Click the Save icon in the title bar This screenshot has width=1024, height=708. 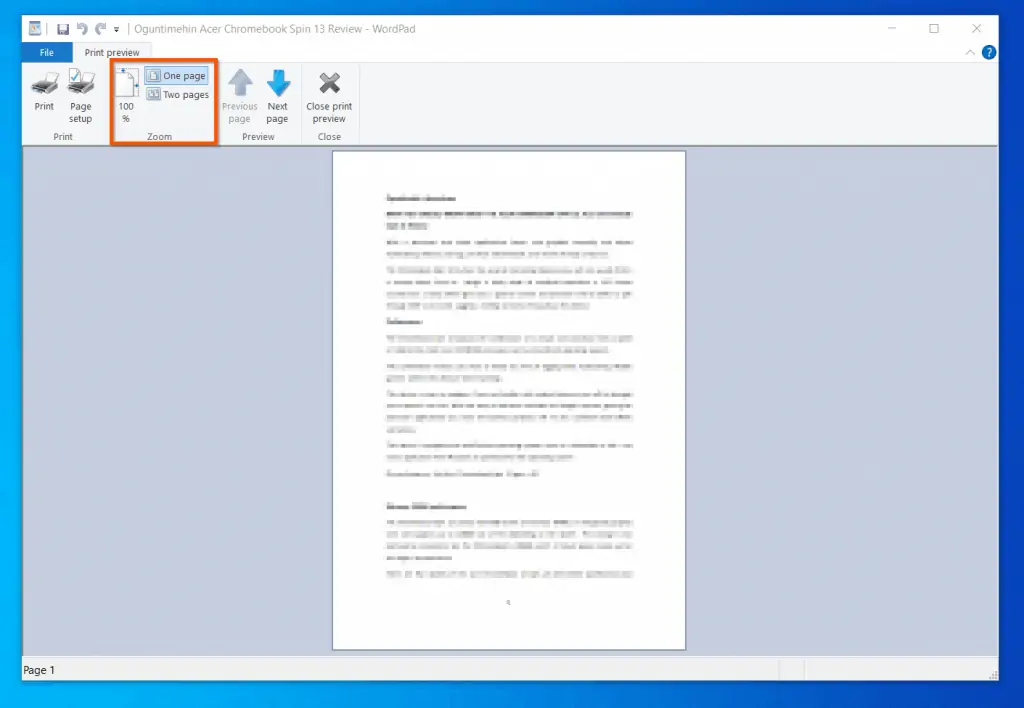tap(63, 29)
